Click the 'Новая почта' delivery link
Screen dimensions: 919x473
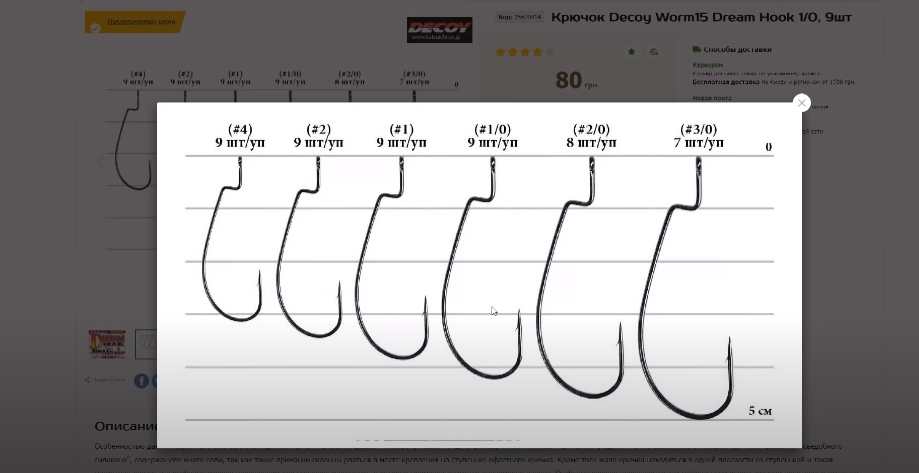click(x=712, y=98)
